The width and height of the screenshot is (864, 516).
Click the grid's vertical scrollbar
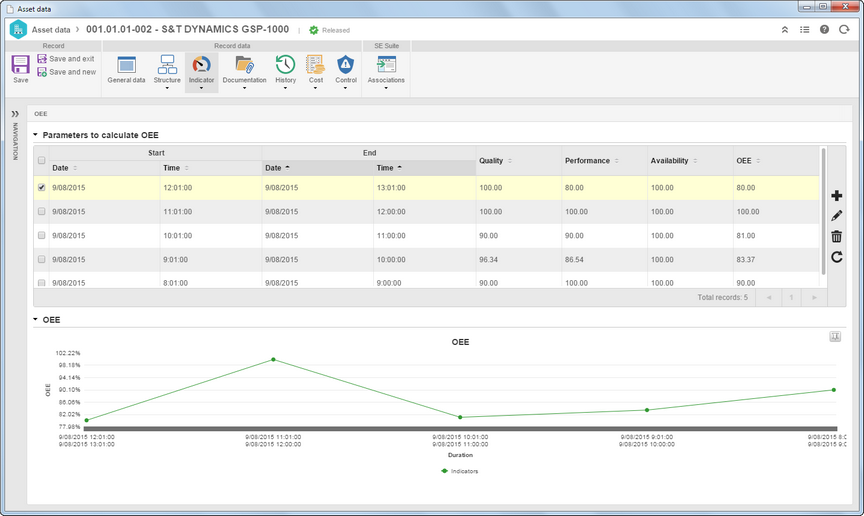(824, 211)
